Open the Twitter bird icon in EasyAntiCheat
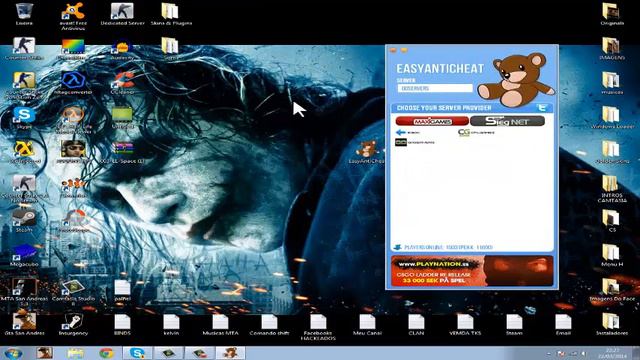The width and height of the screenshot is (640, 360). click(x=542, y=108)
